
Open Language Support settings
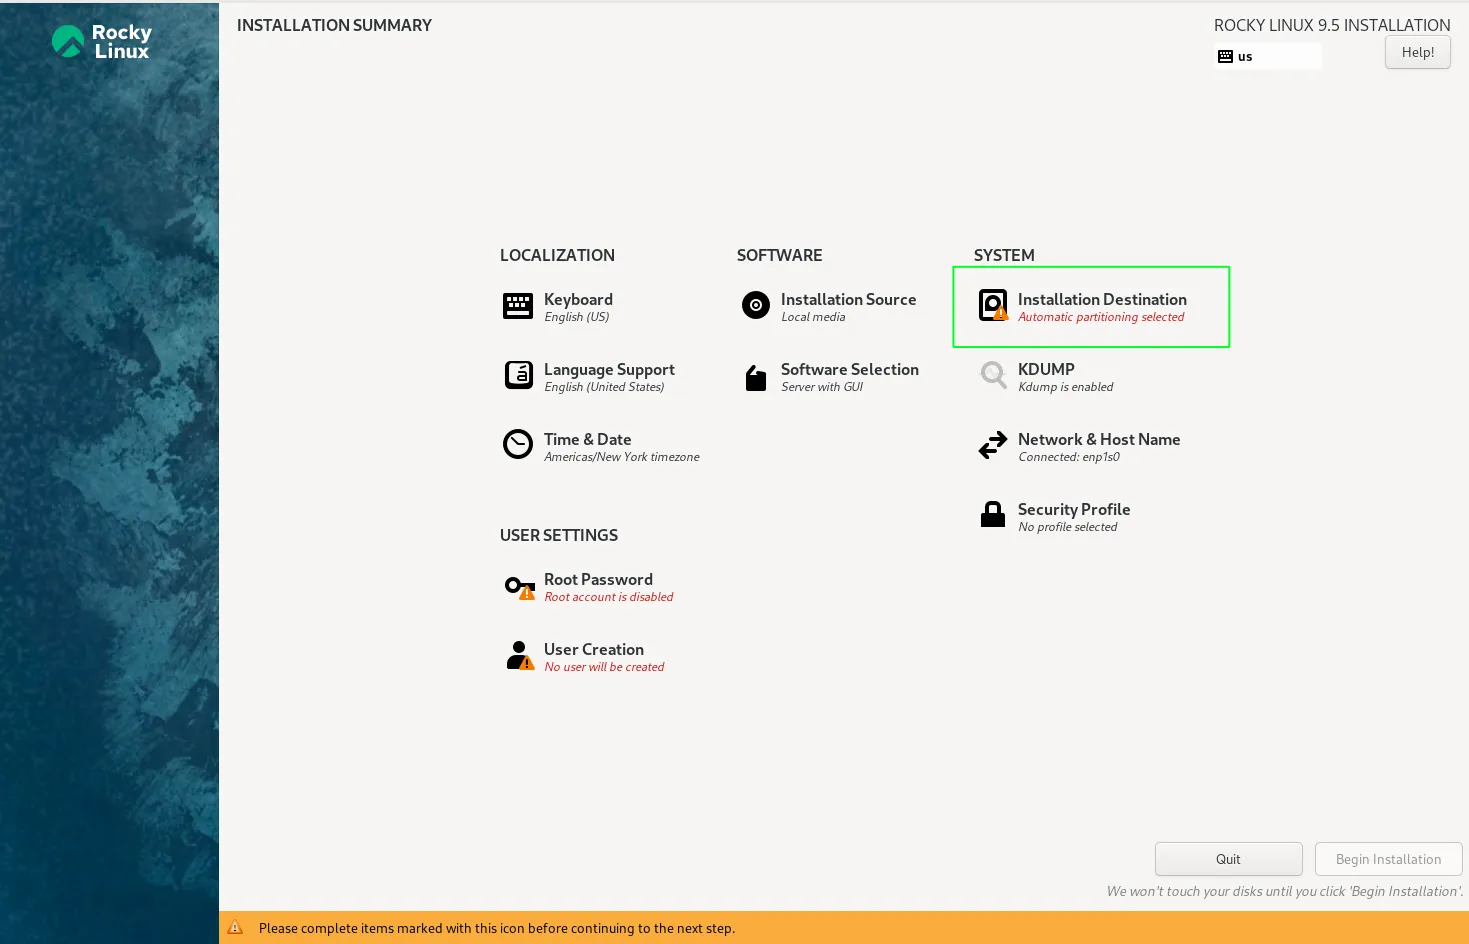pos(609,369)
